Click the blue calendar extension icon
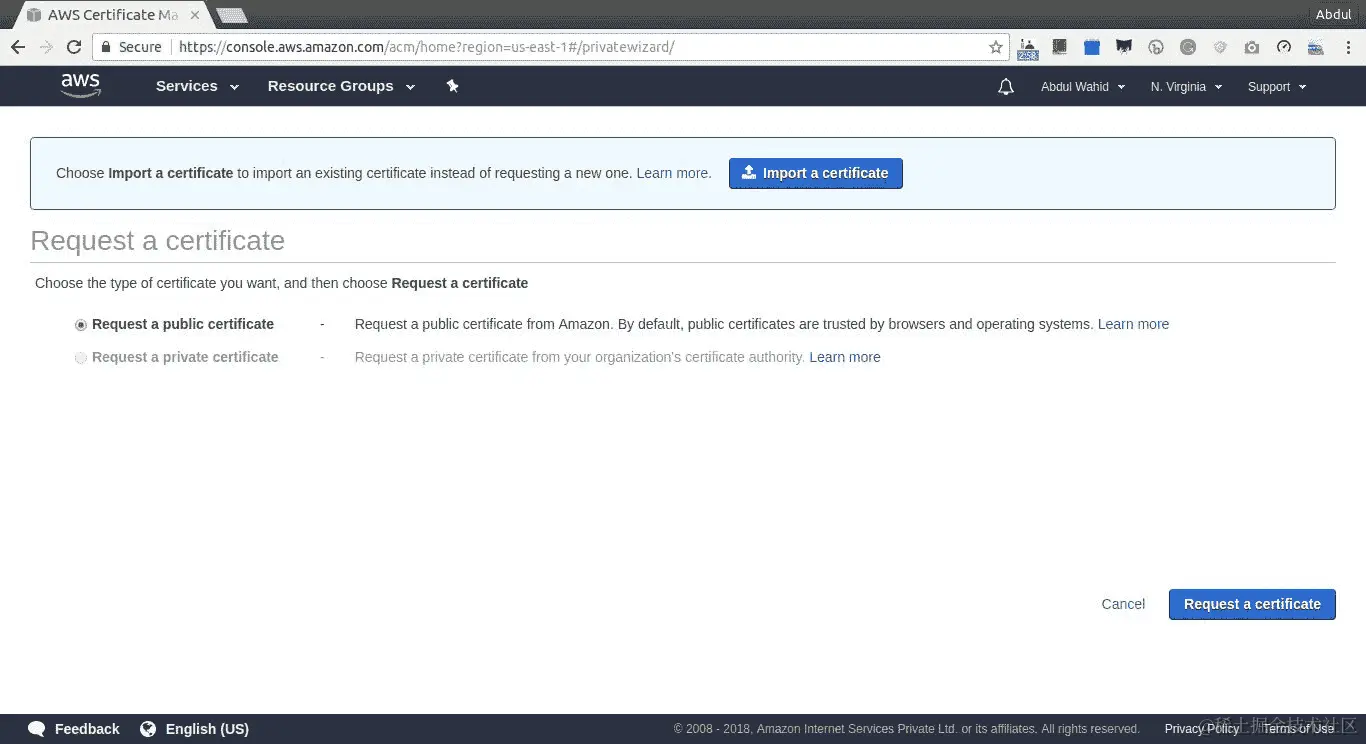Screen dimensions: 1366x744 [1092, 47]
